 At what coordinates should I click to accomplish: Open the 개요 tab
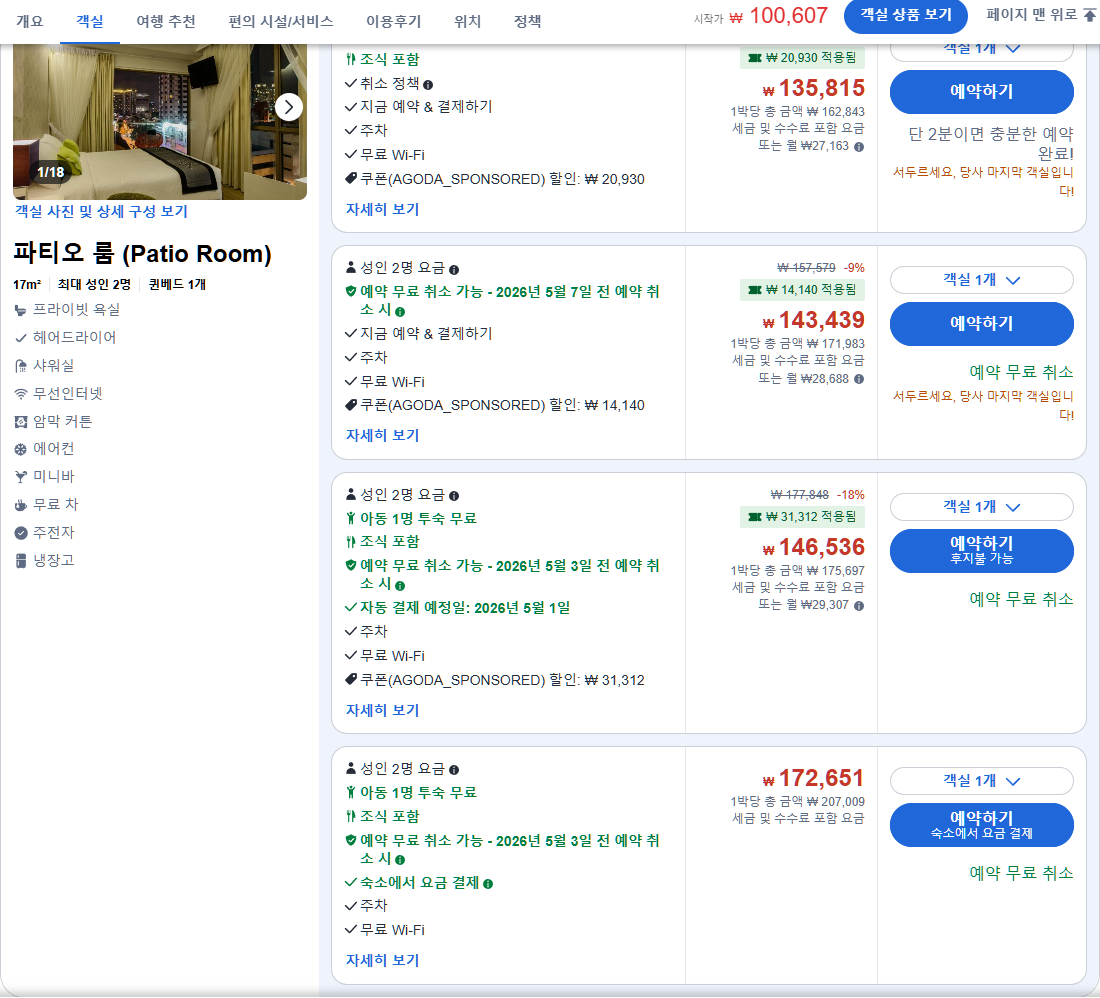tap(29, 22)
